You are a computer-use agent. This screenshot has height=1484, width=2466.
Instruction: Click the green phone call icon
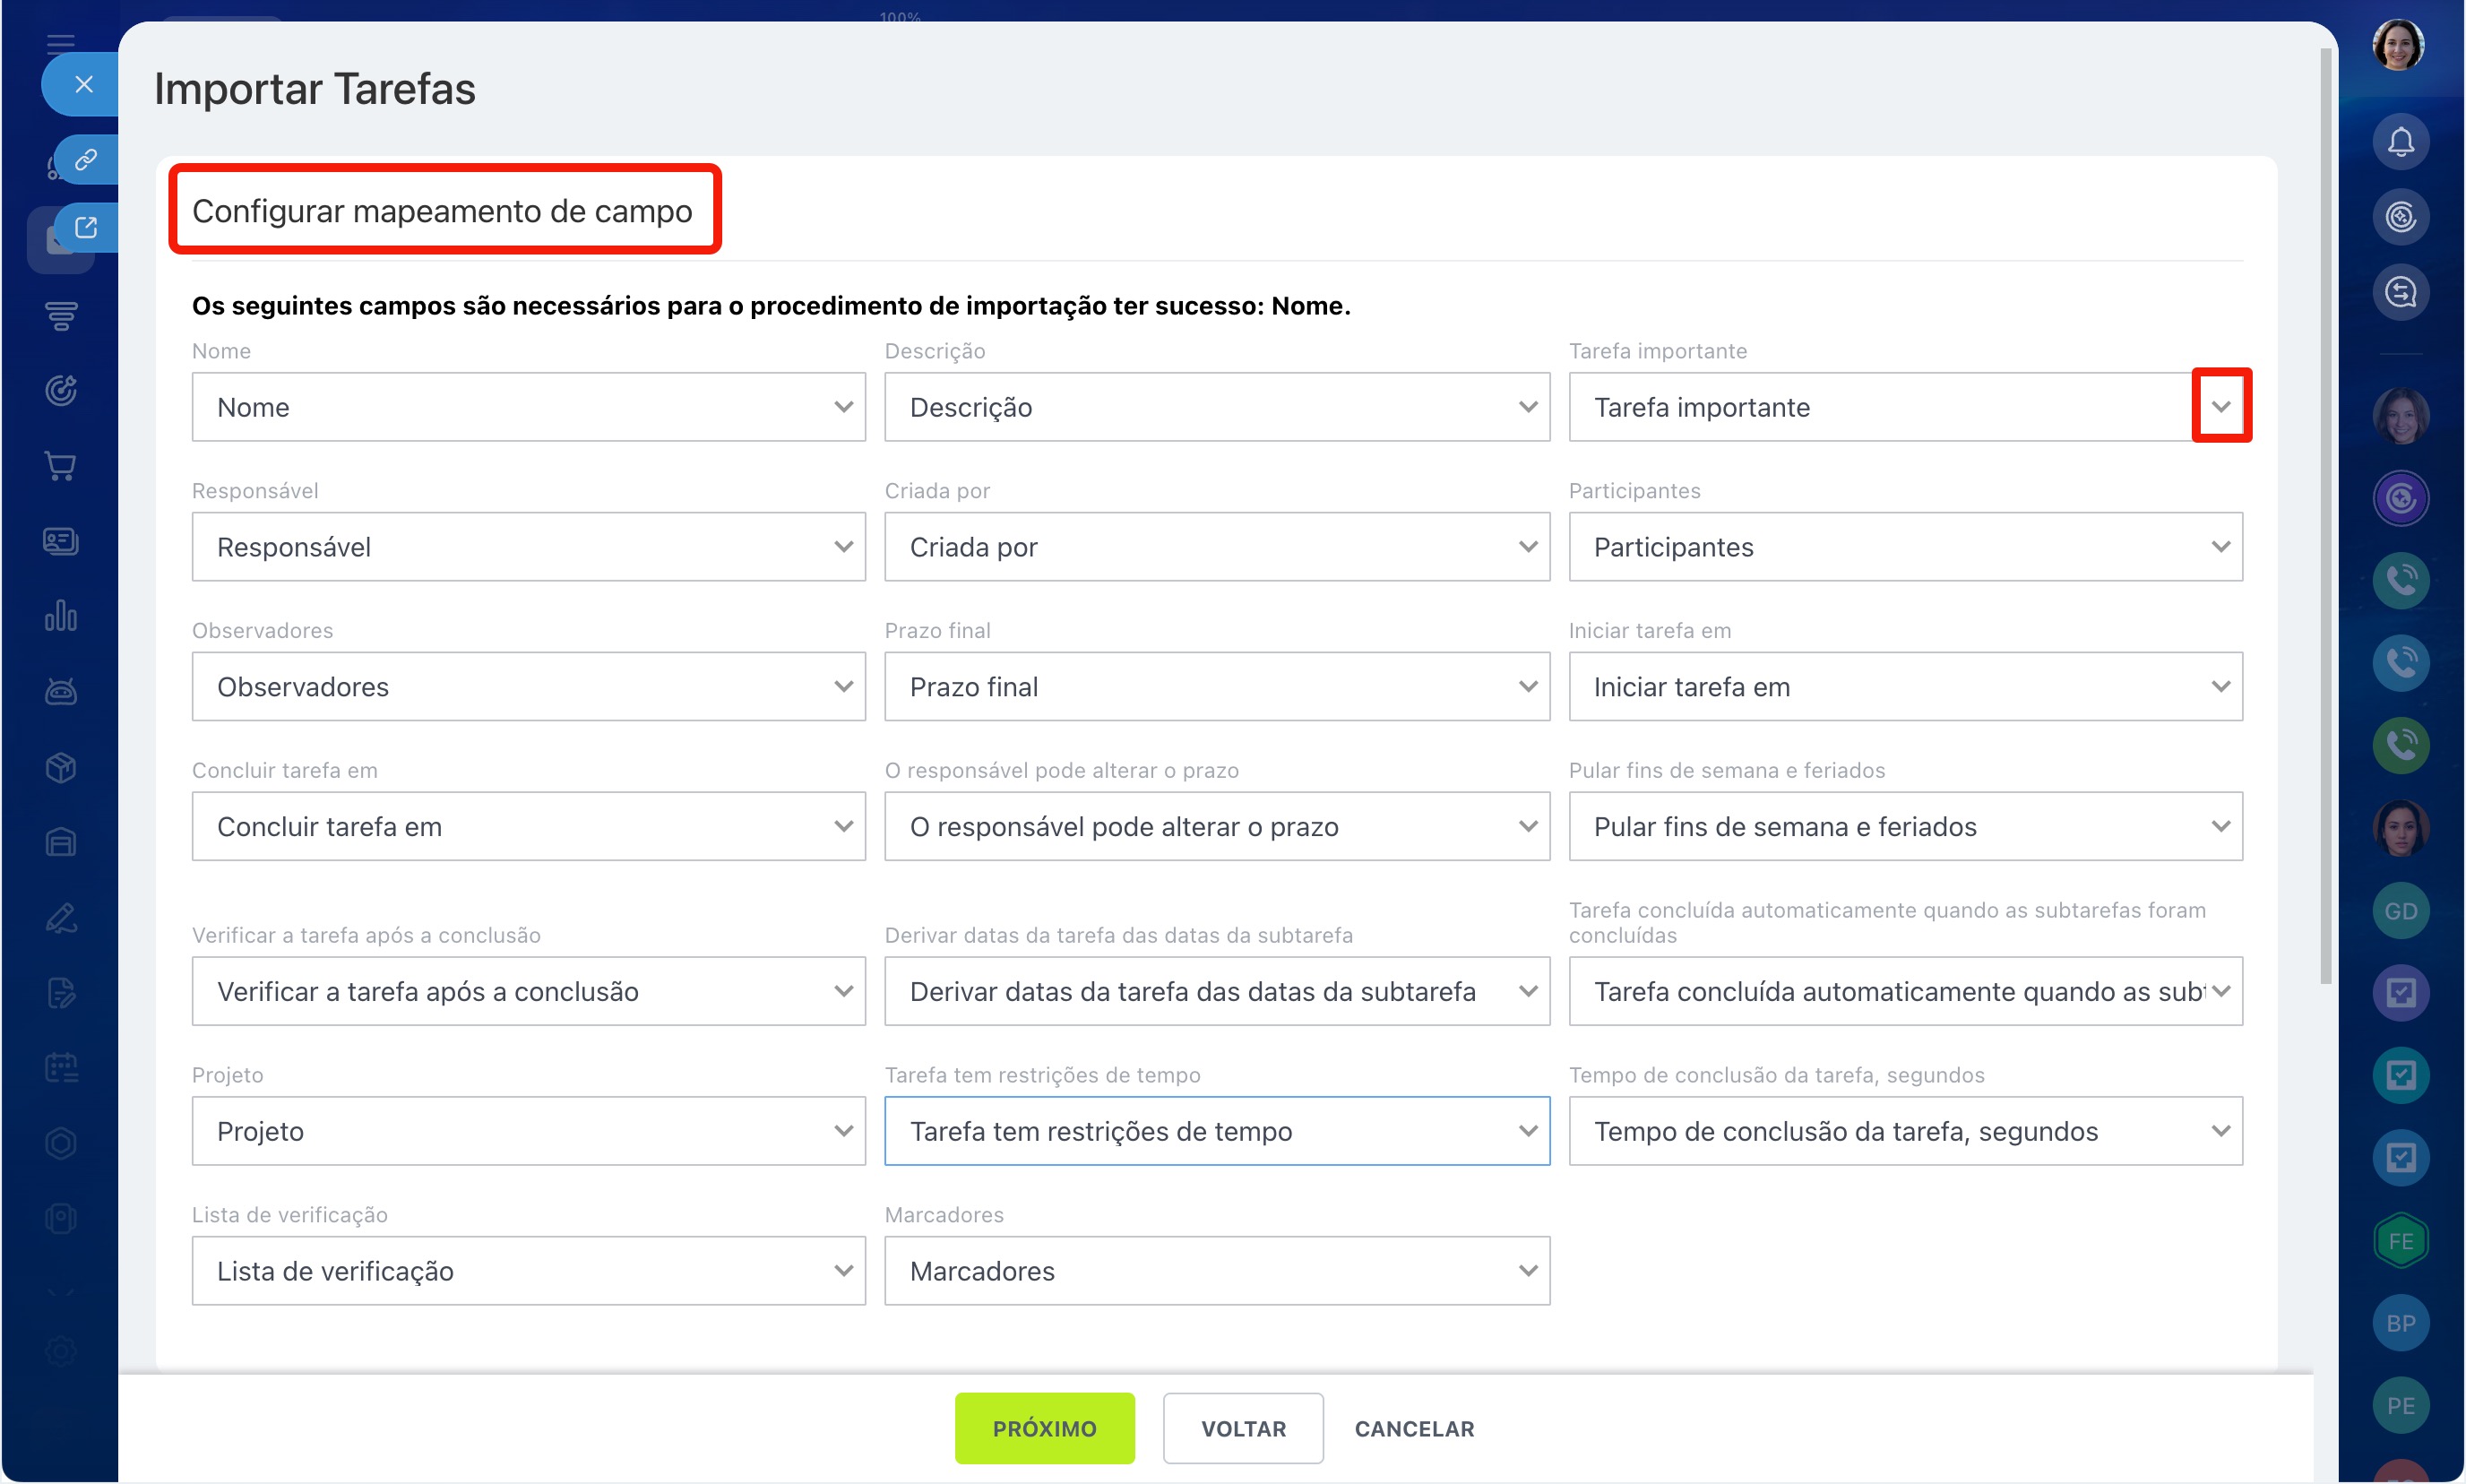pyautogui.click(x=2400, y=745)
